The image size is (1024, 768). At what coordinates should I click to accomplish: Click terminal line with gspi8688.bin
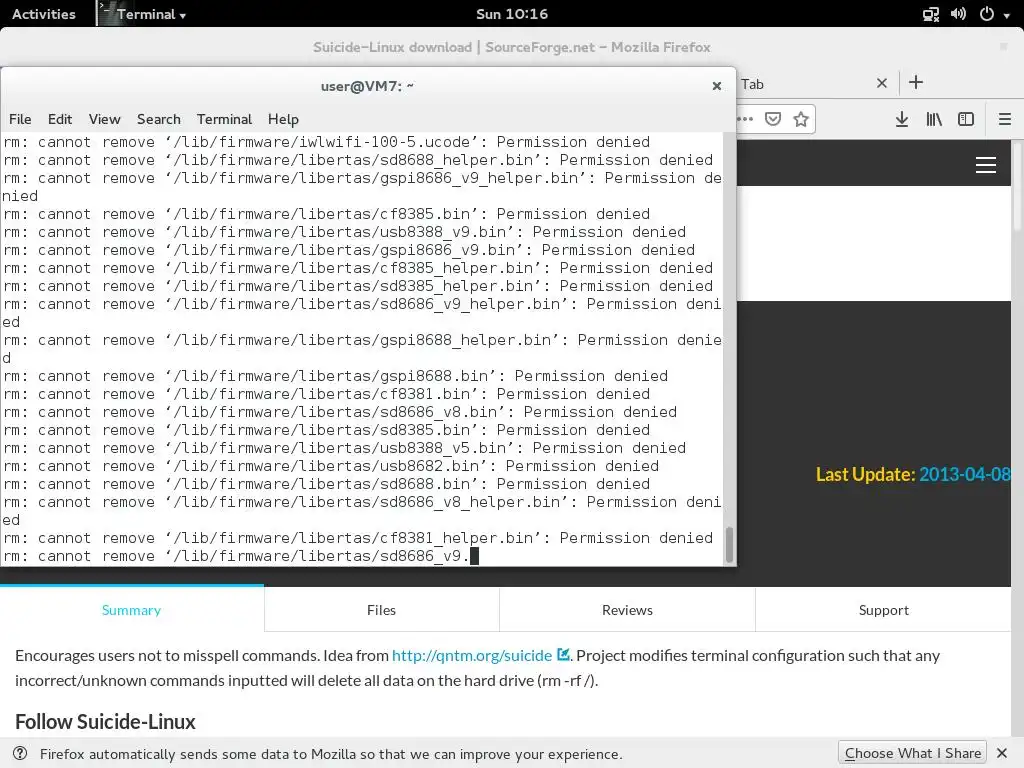tap(335, 376)
